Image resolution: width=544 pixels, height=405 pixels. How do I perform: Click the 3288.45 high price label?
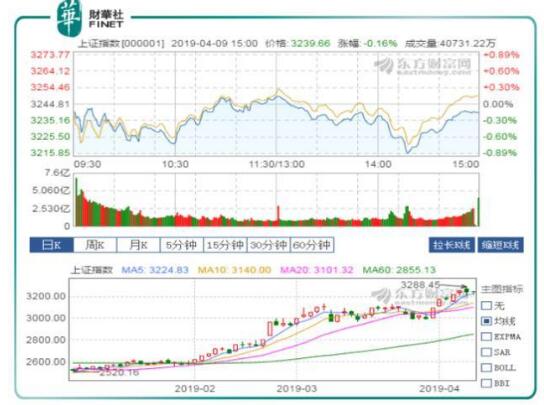click(x=420, y=285)
